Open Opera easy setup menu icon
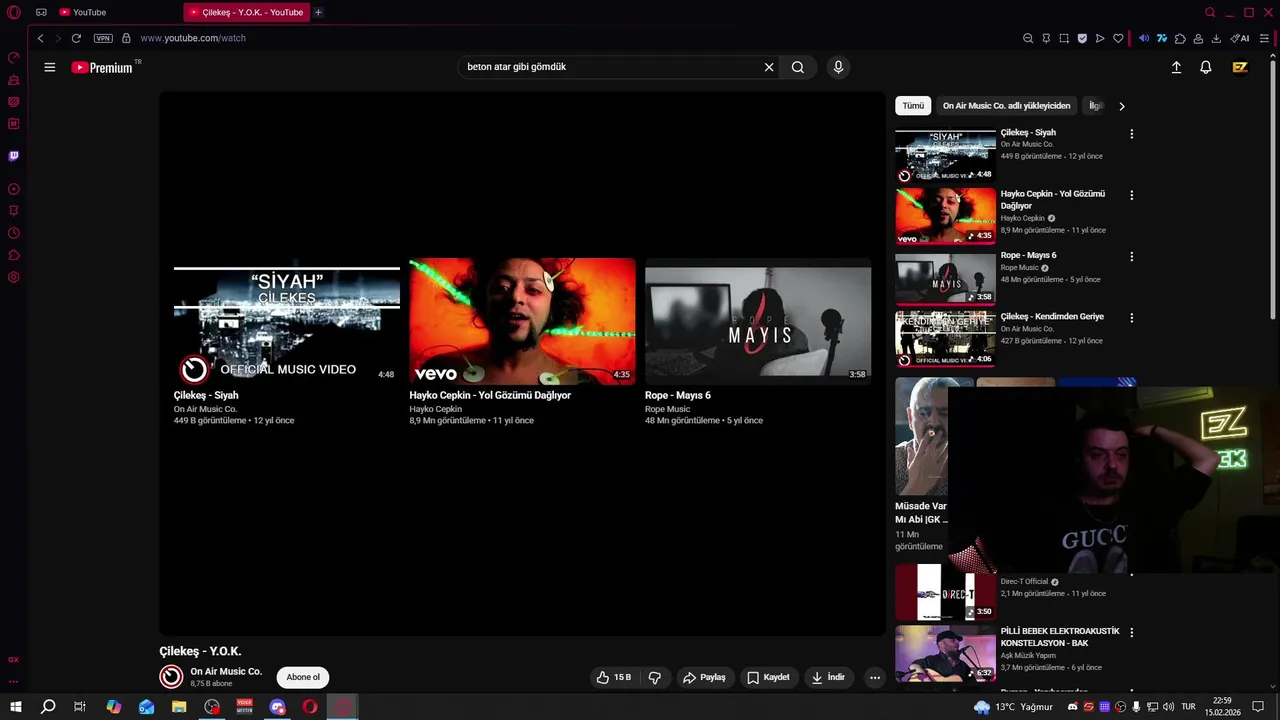The image size is (1280, 720). click(x=1264, y=38)
